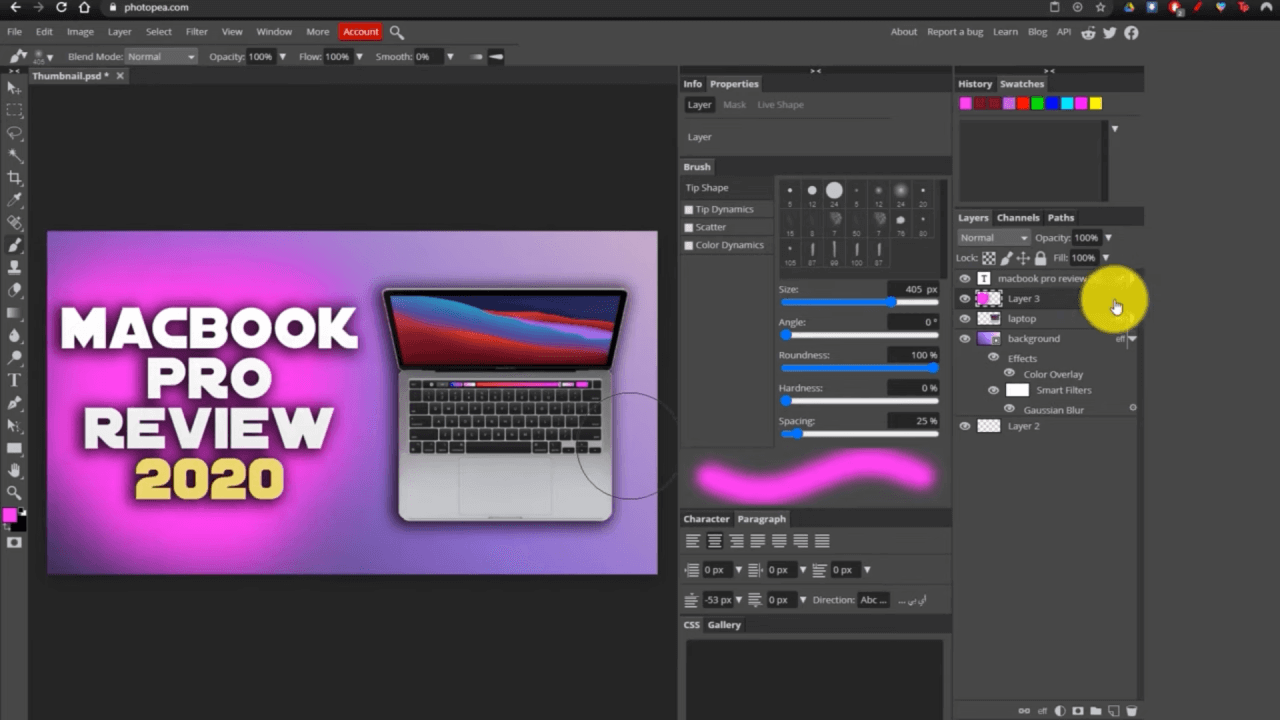Hide the laptop layer
Image resolution: width=1280 pixels, height=720 pixels.
[965, 318]
